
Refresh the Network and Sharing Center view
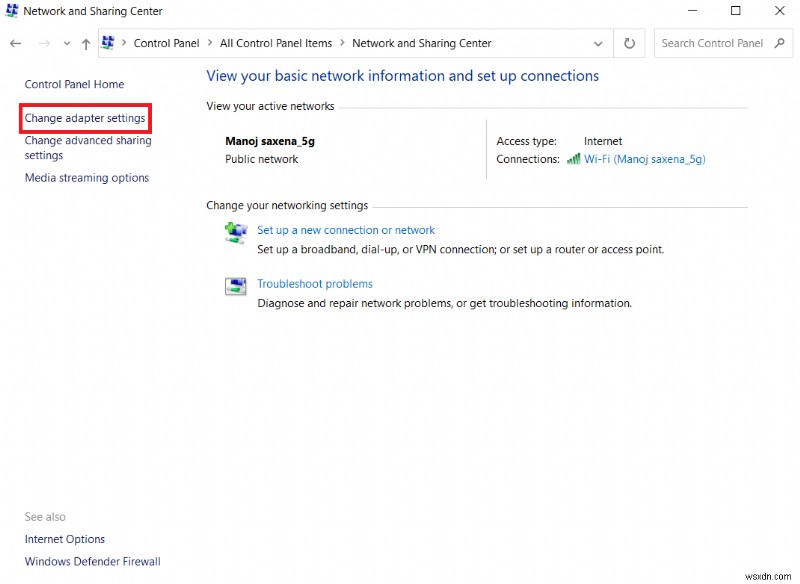coord(630,43)
